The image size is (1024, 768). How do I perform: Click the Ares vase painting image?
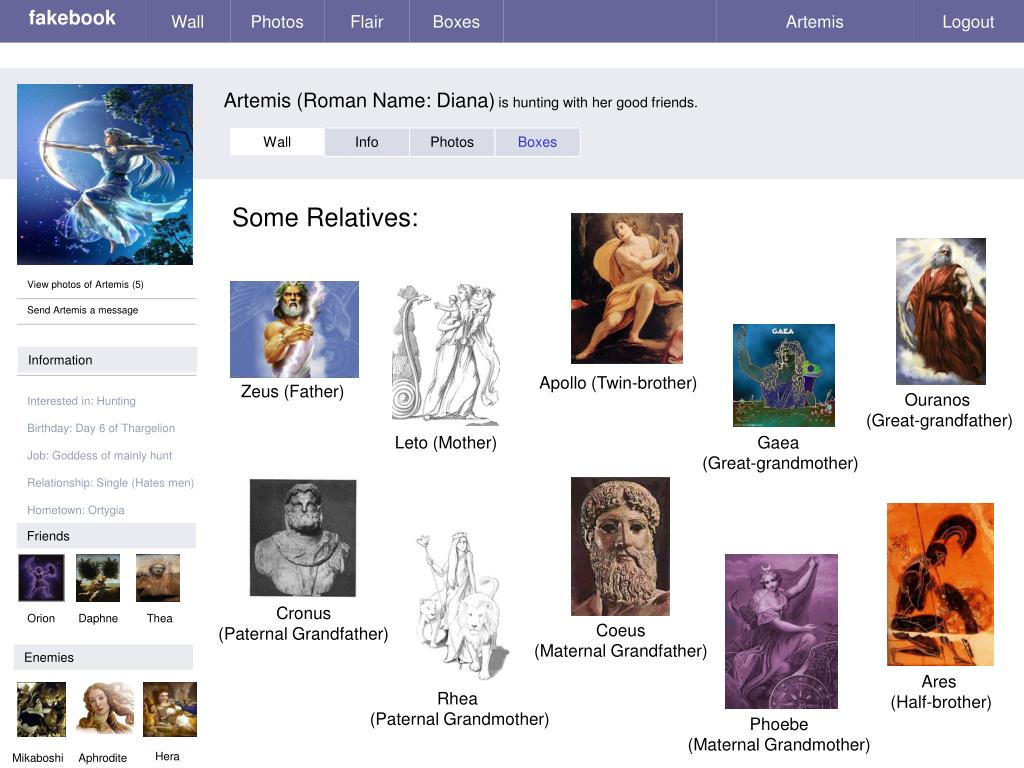940,584
